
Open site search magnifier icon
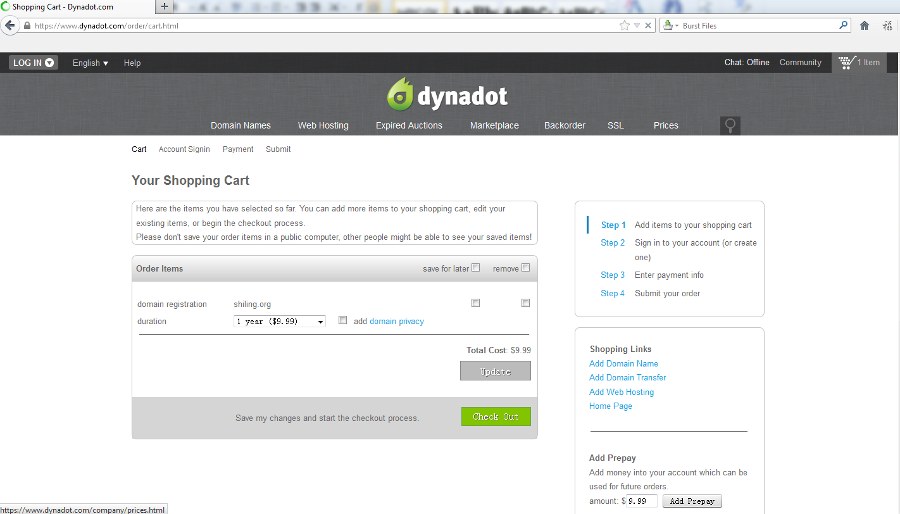point(730,125)
